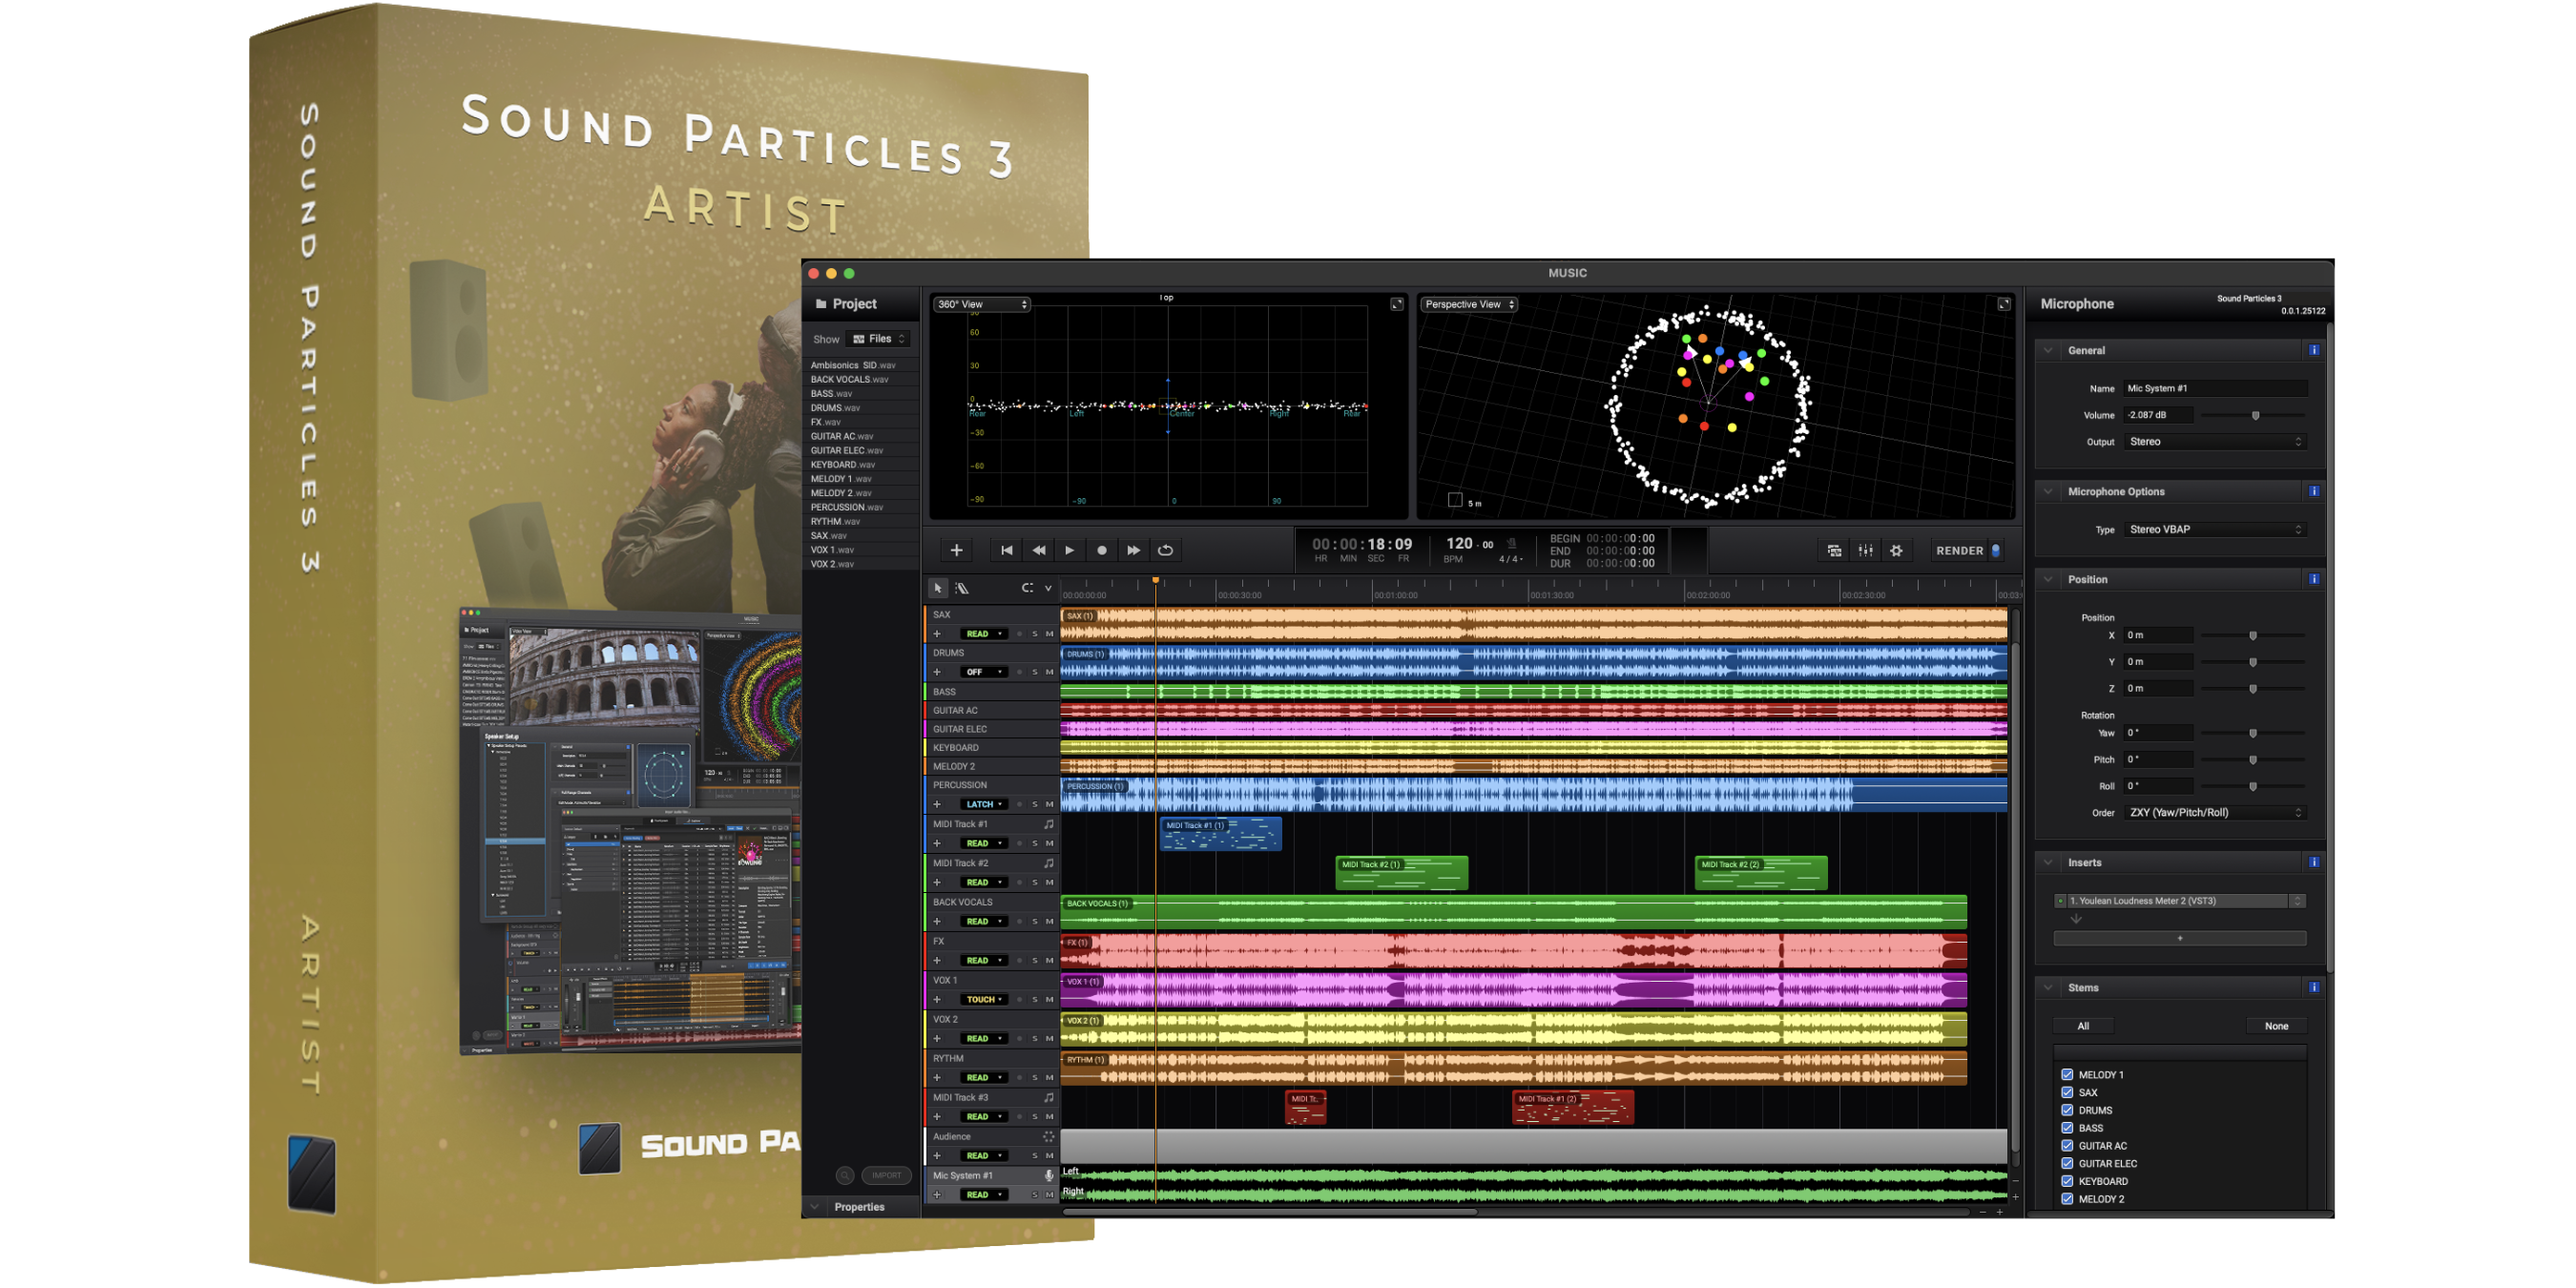
Task: Open the mixer sliders icon
Action: (x=1865, y=550)
